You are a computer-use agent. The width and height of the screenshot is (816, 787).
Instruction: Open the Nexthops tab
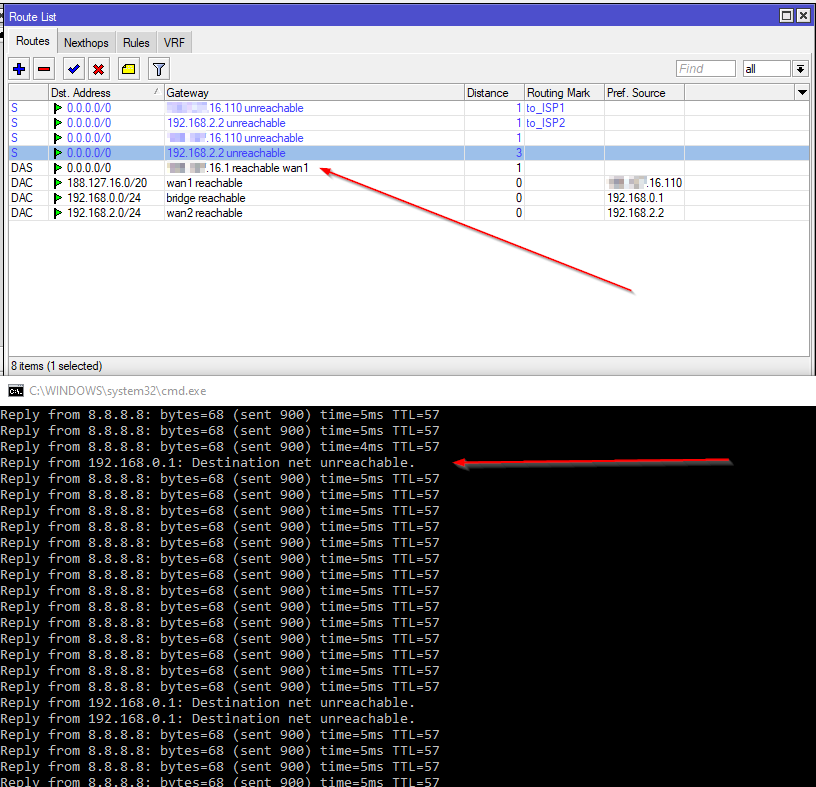tap(86, 43)
